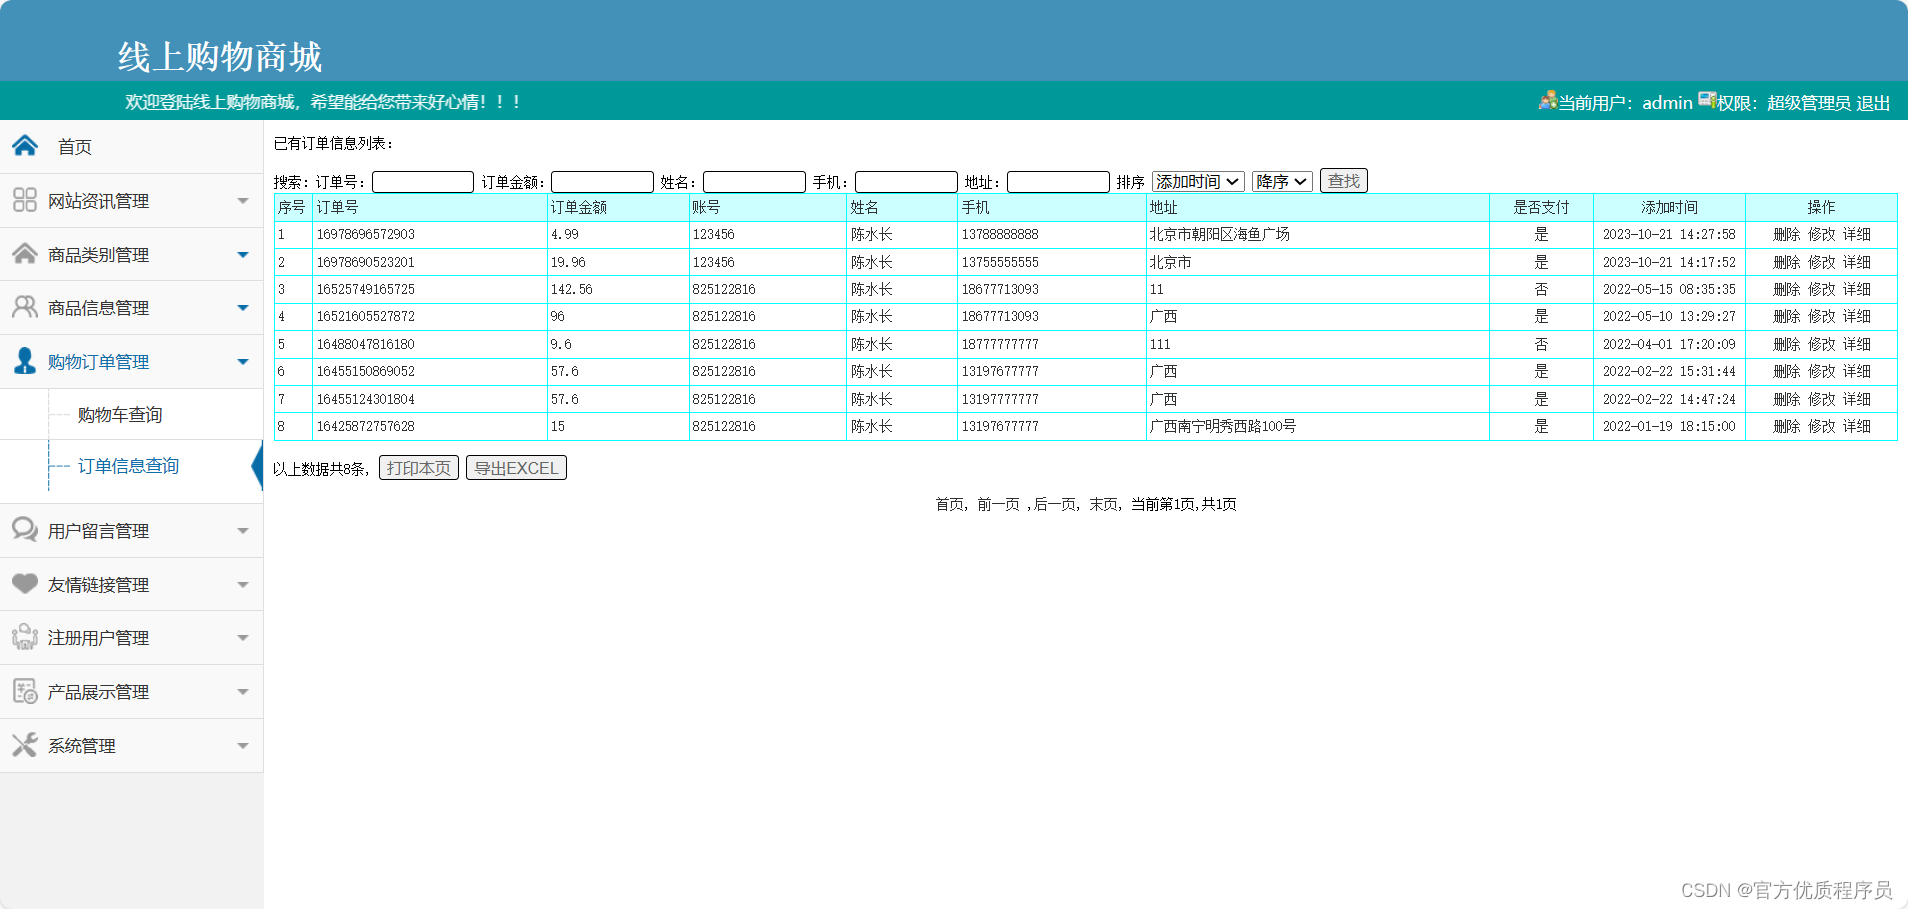This screenshot has height=909, width=1908.
Task: Click the 手机 search input
Action: pos(906,182)
